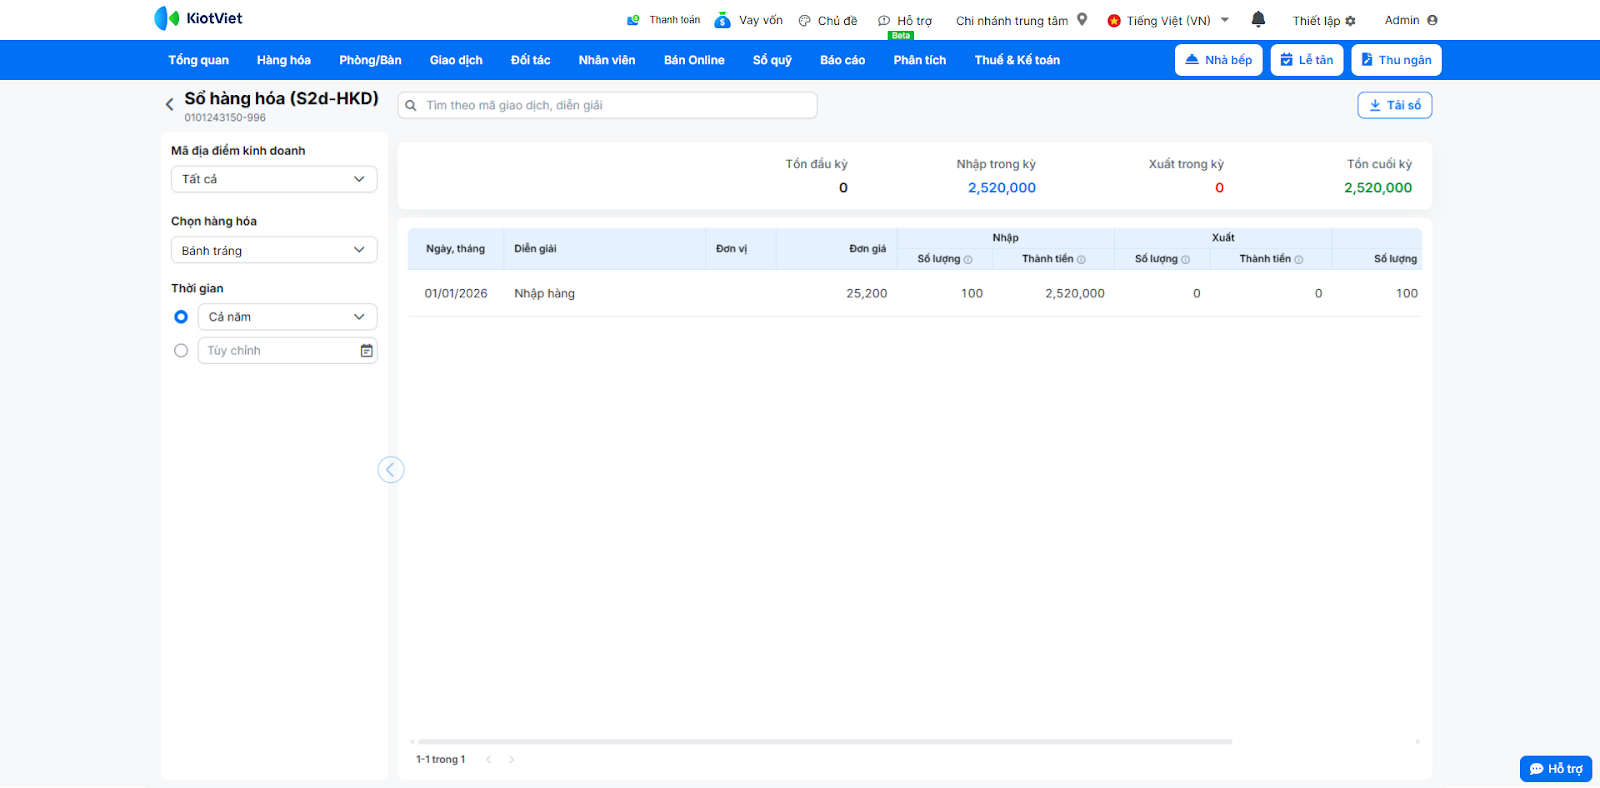Select the Cả năm radio button
This screenshot has width=1600, height=788.
pos(181,317)
